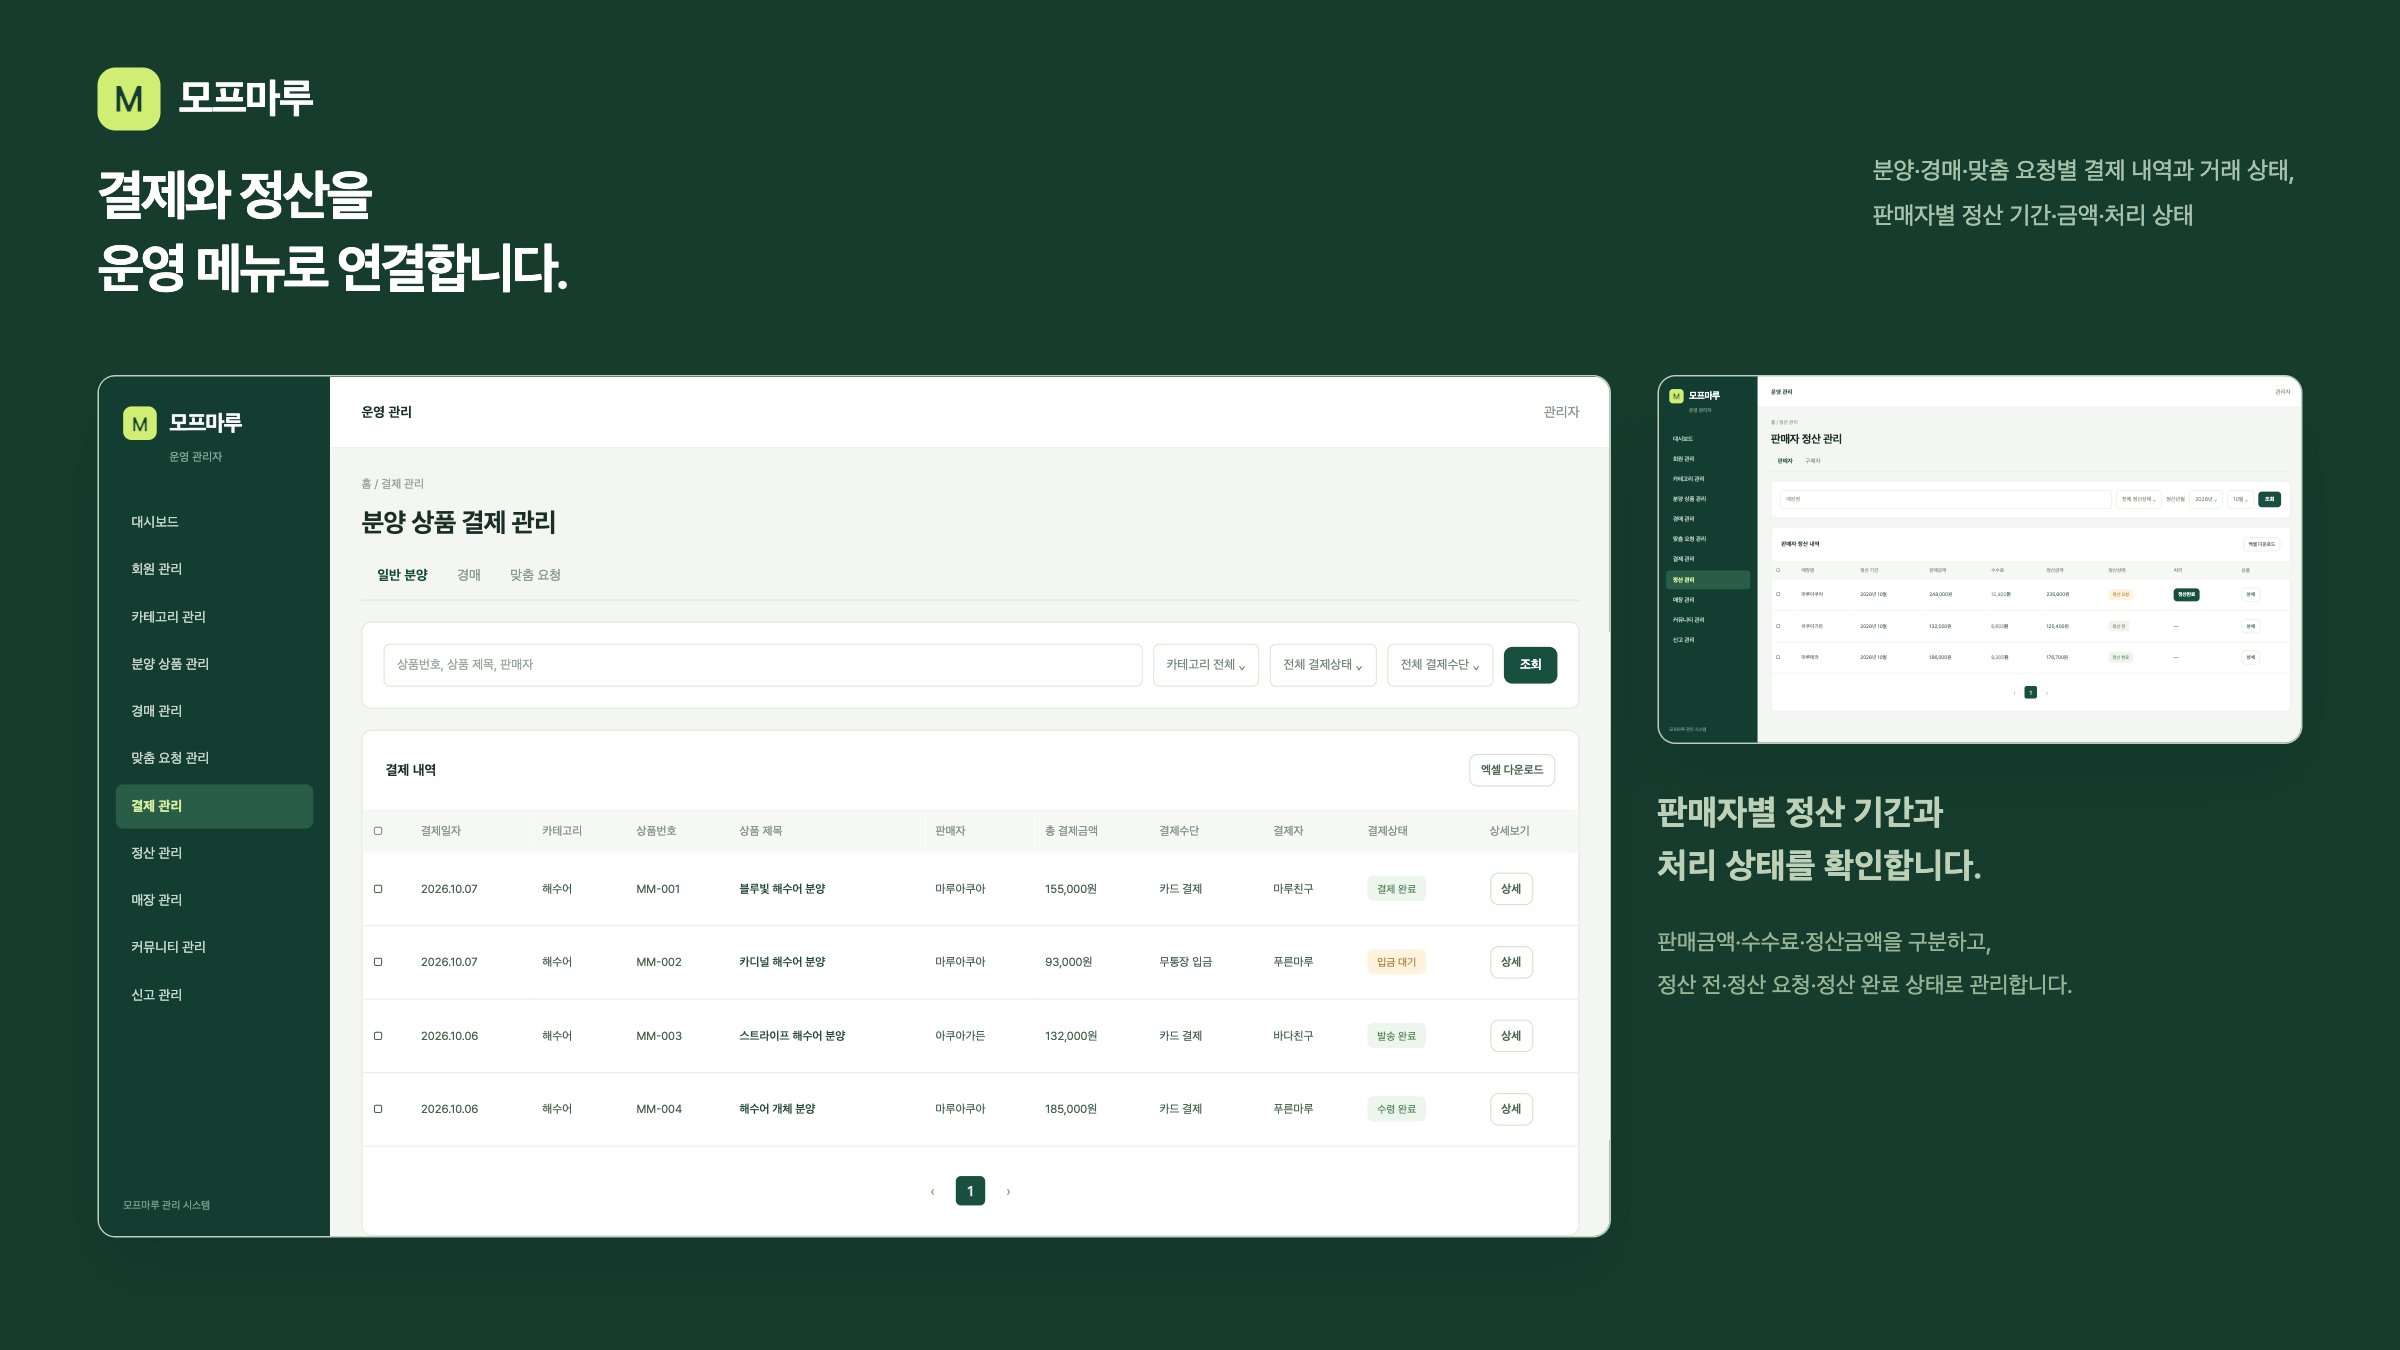Image resolution: width=2400 pixels, height=1350 pixels.
Task: Click the 엑셀 다운로드 button
Action: 1512,770
